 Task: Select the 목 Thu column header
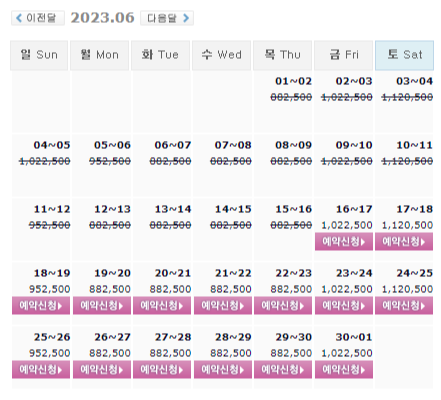click(282, 55)
